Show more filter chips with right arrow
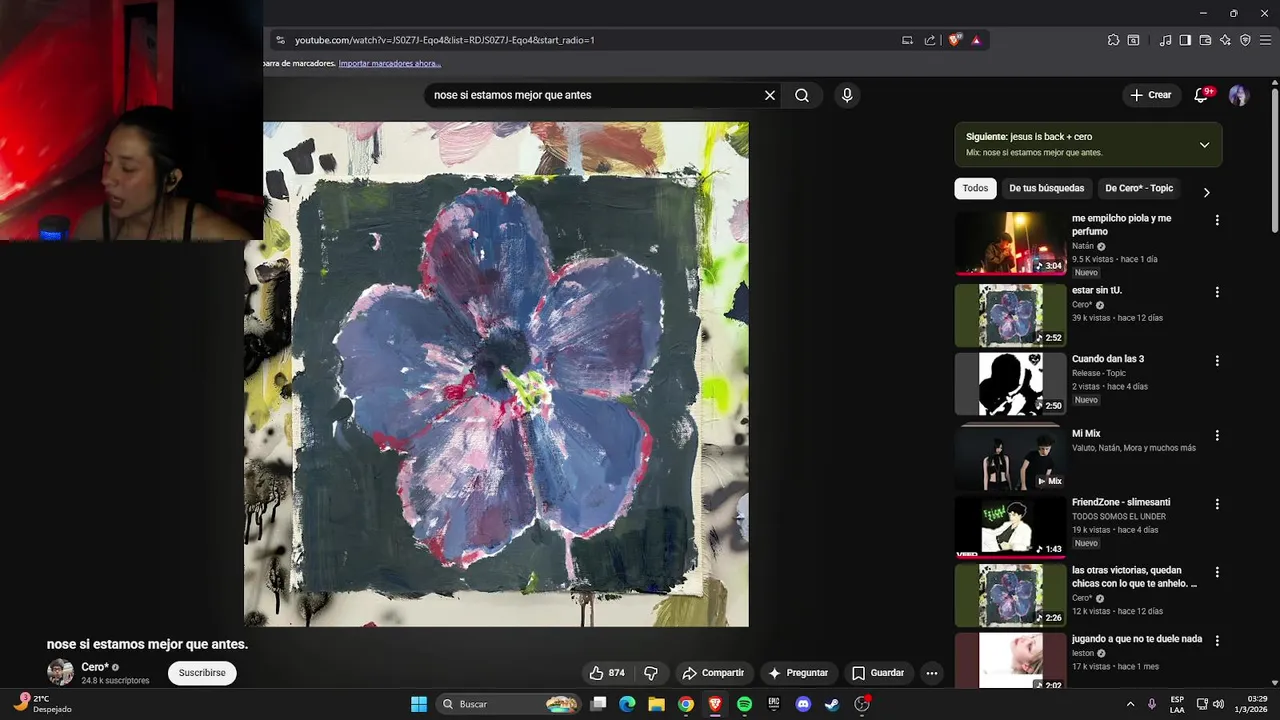This screenshot has height=720, width=1280. pos(1206,192)
